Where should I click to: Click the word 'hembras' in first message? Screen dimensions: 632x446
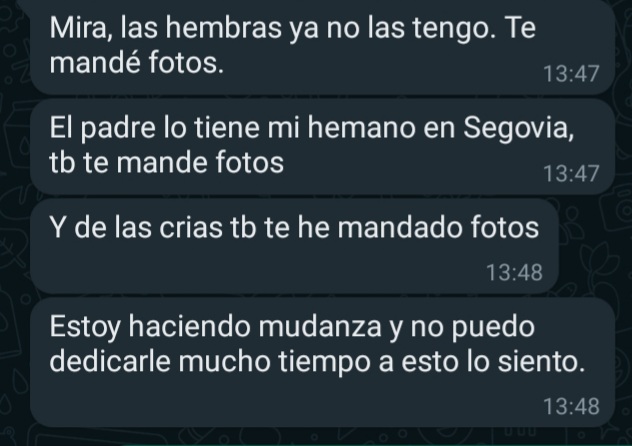(223, 28)
